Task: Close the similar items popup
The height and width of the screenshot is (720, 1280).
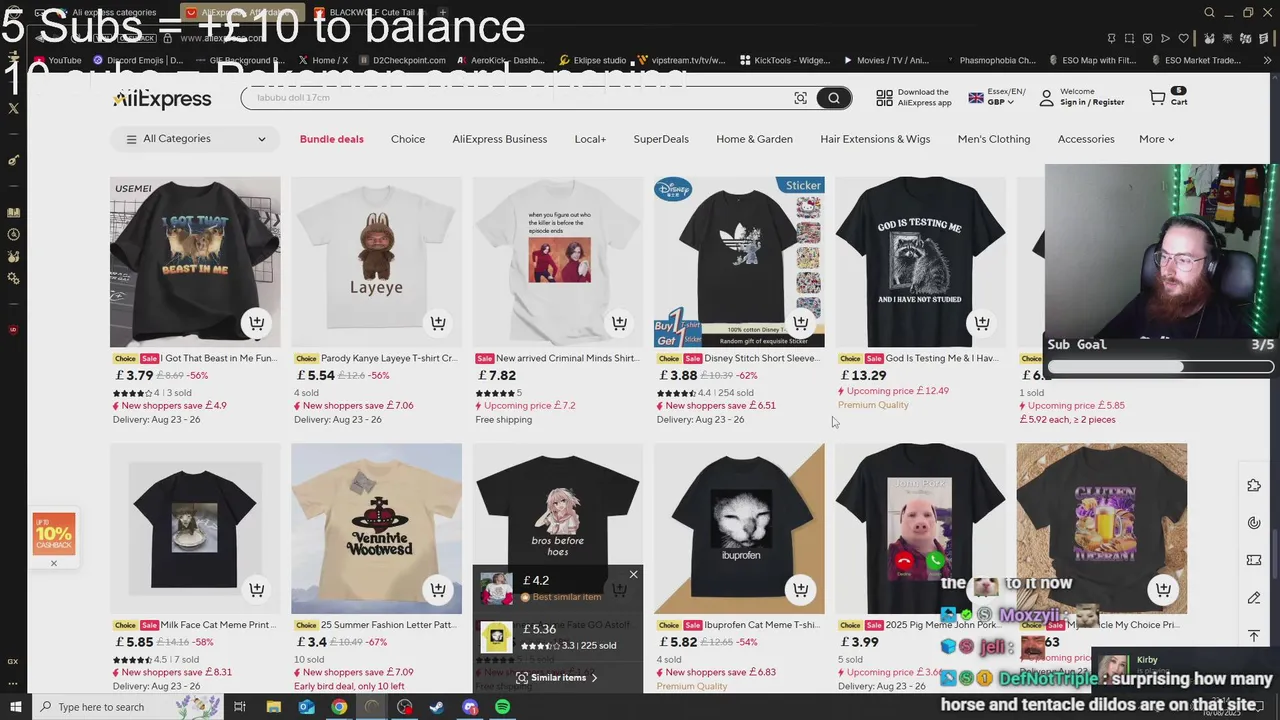Action: click(633, 574)
